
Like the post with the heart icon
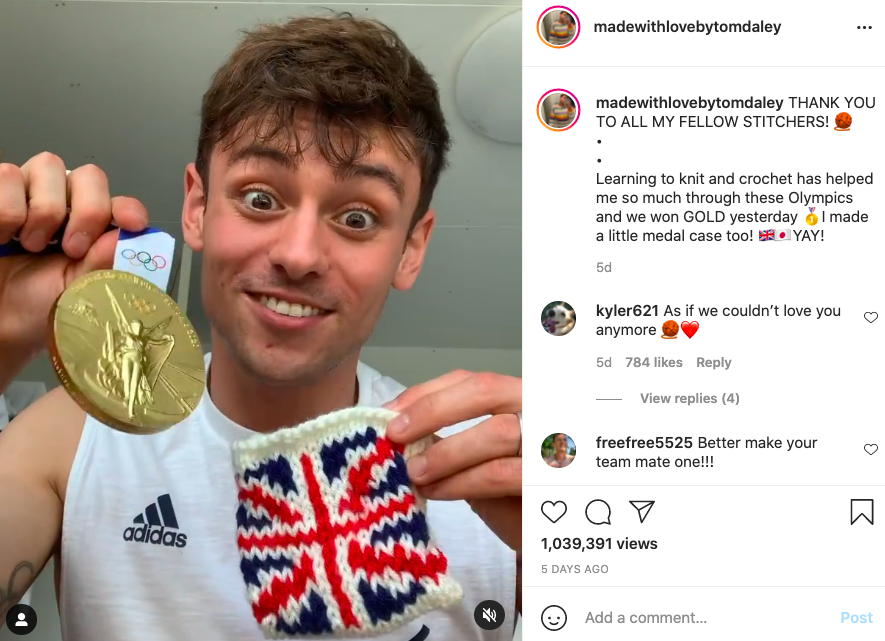[x=554, y=512]
